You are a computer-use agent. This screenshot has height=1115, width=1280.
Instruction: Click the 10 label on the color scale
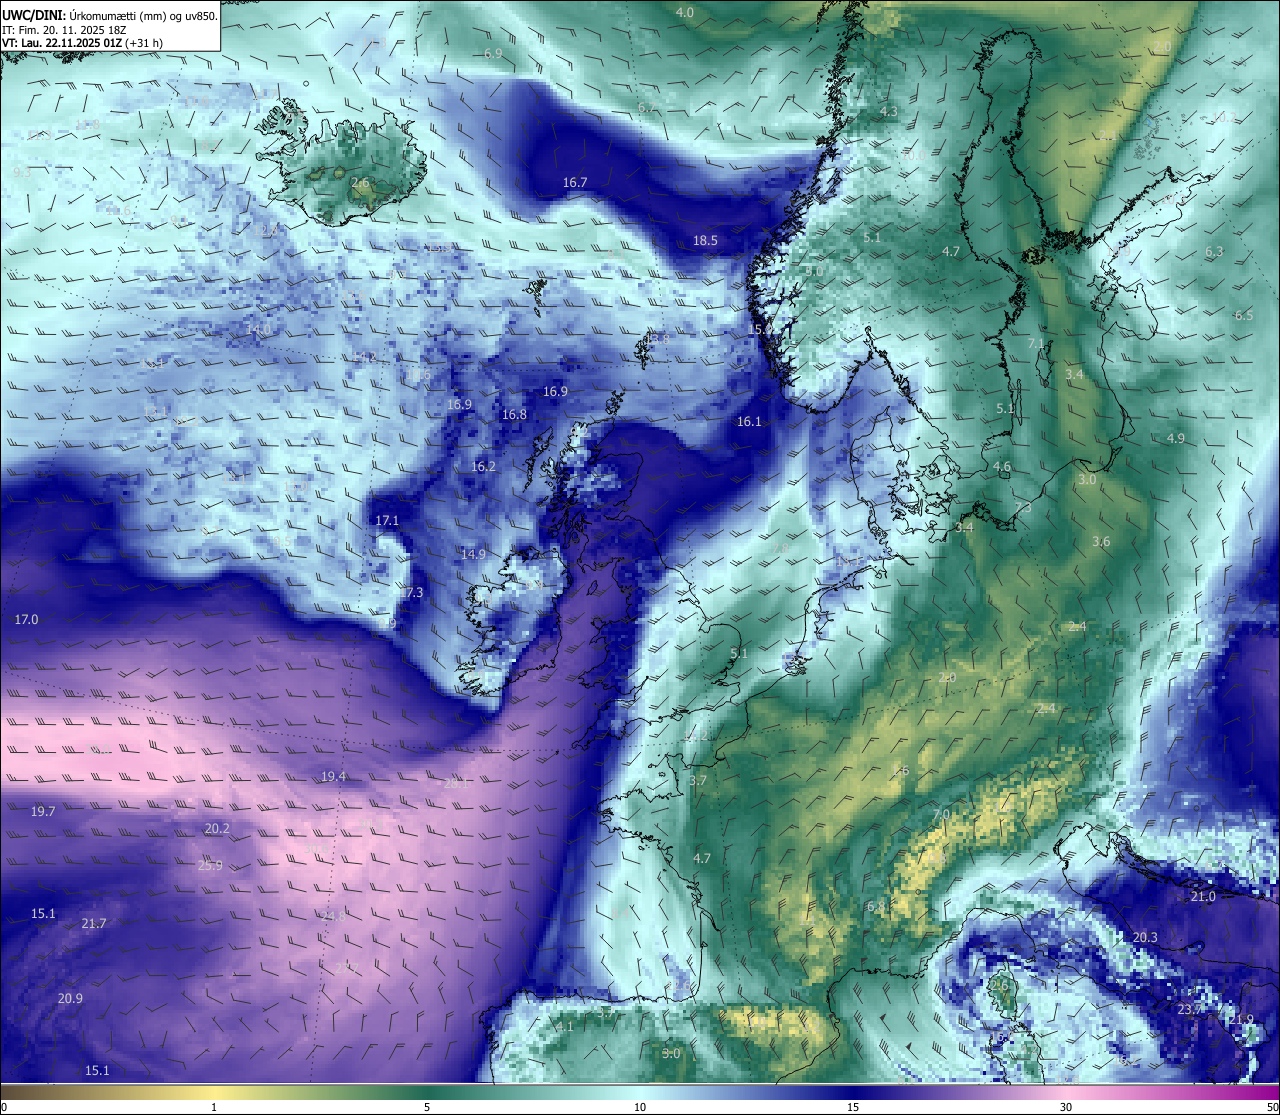(x=640, y=1107)
